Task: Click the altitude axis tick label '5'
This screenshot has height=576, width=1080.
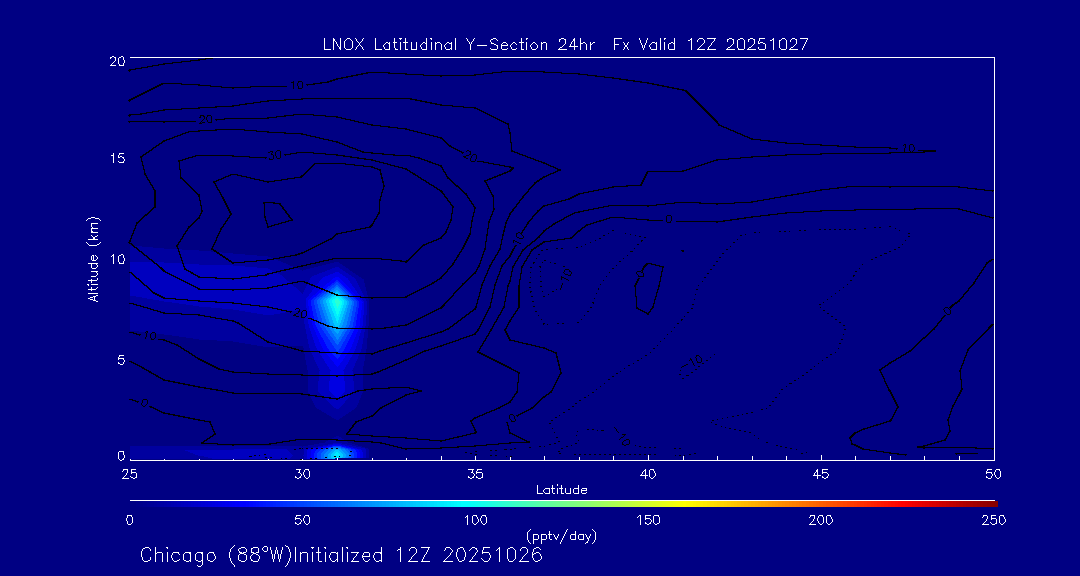Action: pyautogui.click(x=121, y=360)
